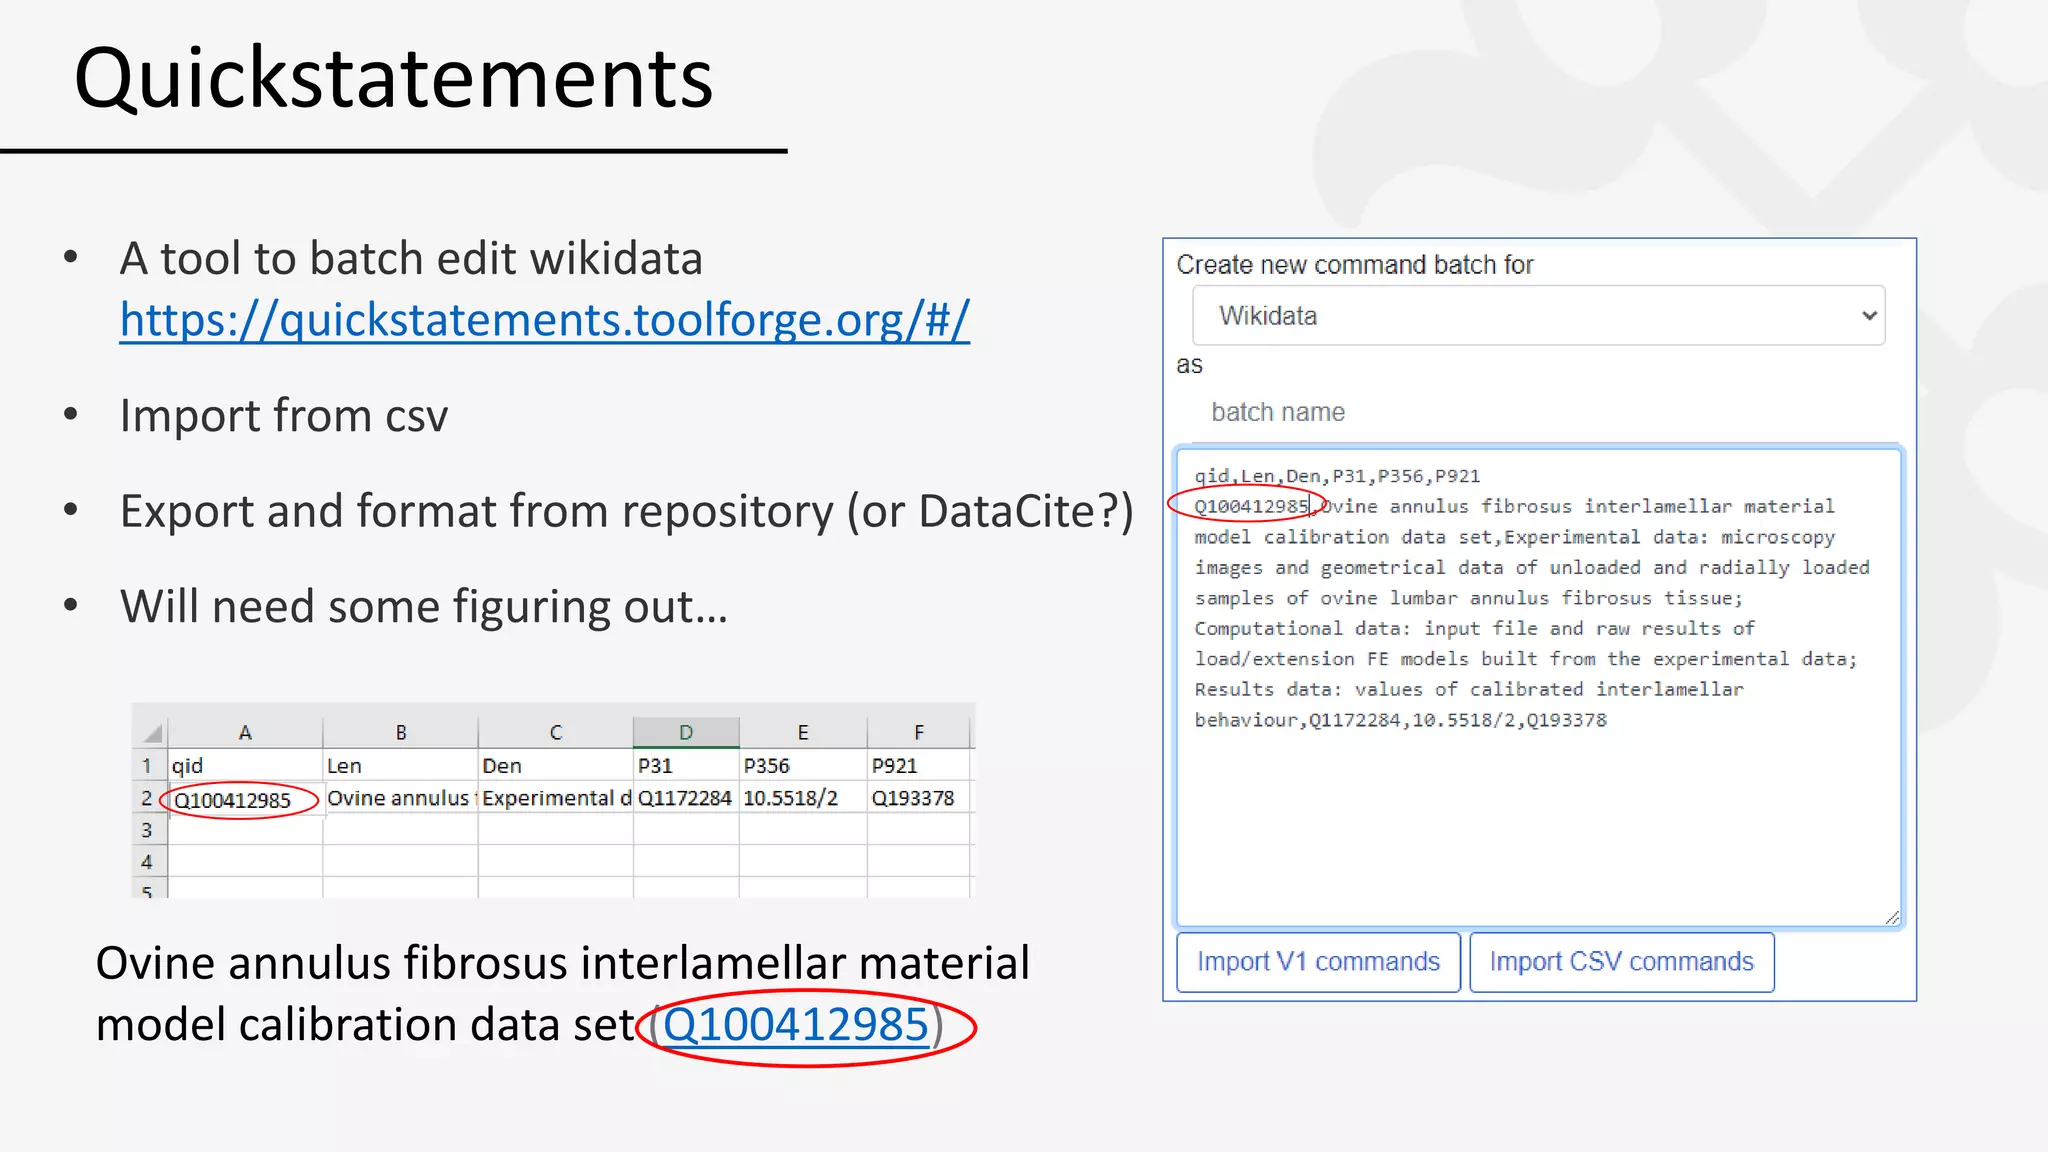2048x1152 pixels.
Task: Click column A header in spreadsheet
Action: 245,732
